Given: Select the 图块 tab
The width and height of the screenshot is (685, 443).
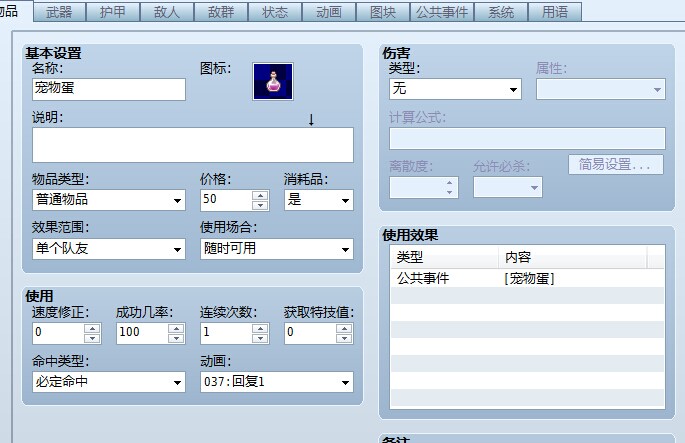Looking at the screenshot, I should (x=383, y=12).
